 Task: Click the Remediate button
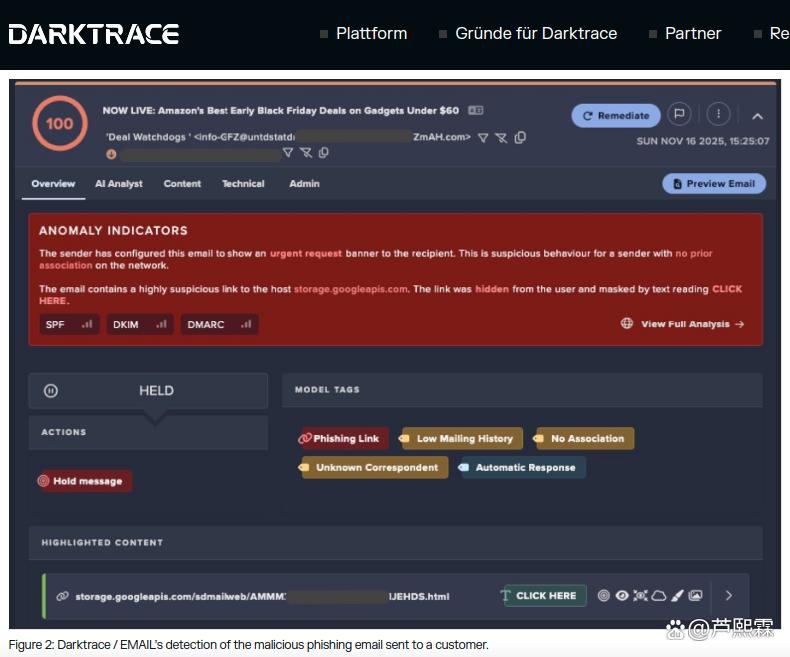[616, 115]
